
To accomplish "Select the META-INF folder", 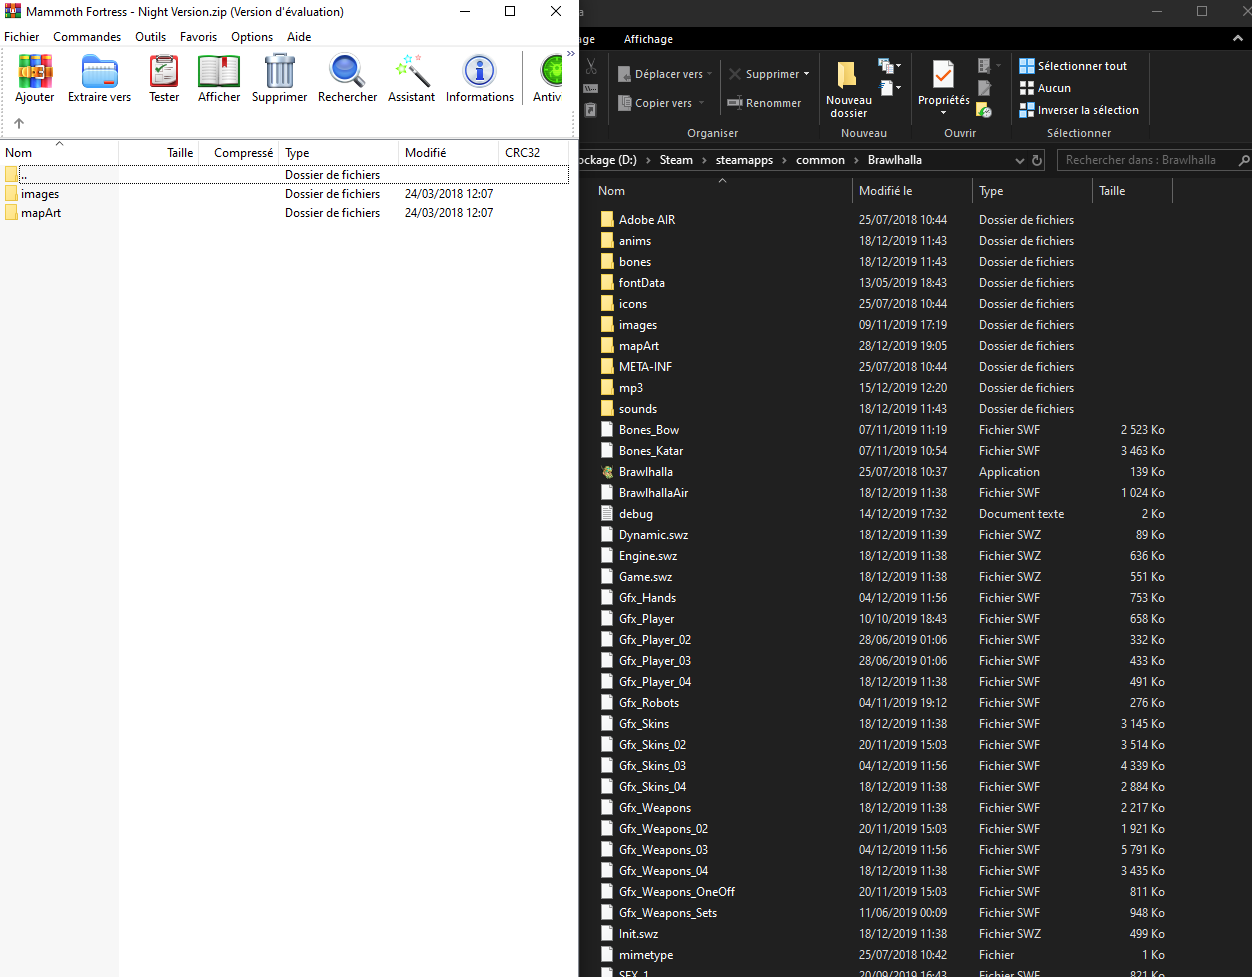I will pos(645,367).
